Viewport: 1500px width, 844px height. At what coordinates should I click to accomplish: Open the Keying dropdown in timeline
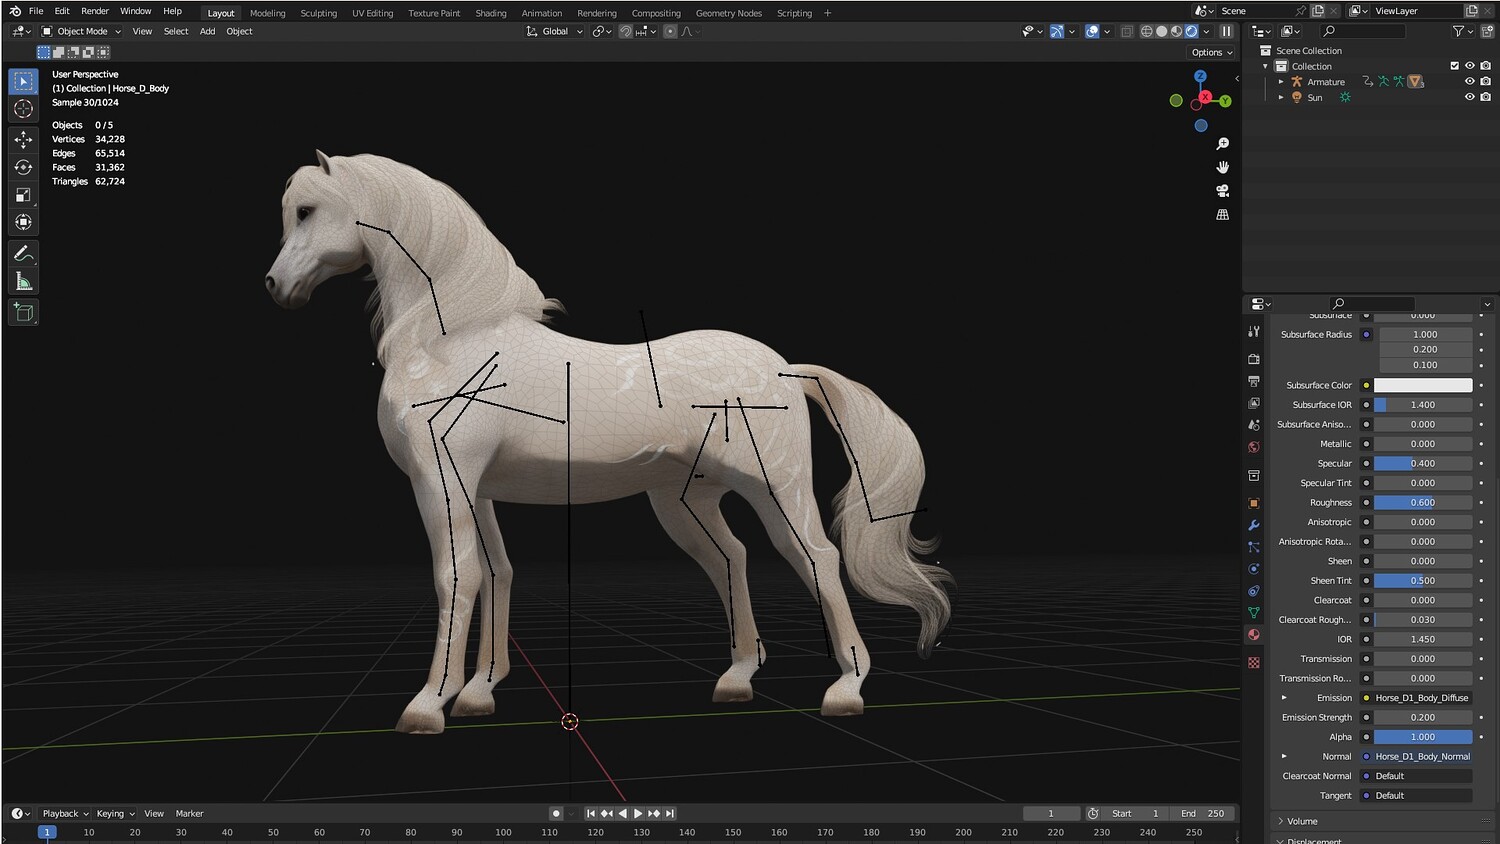click(116, 814)
